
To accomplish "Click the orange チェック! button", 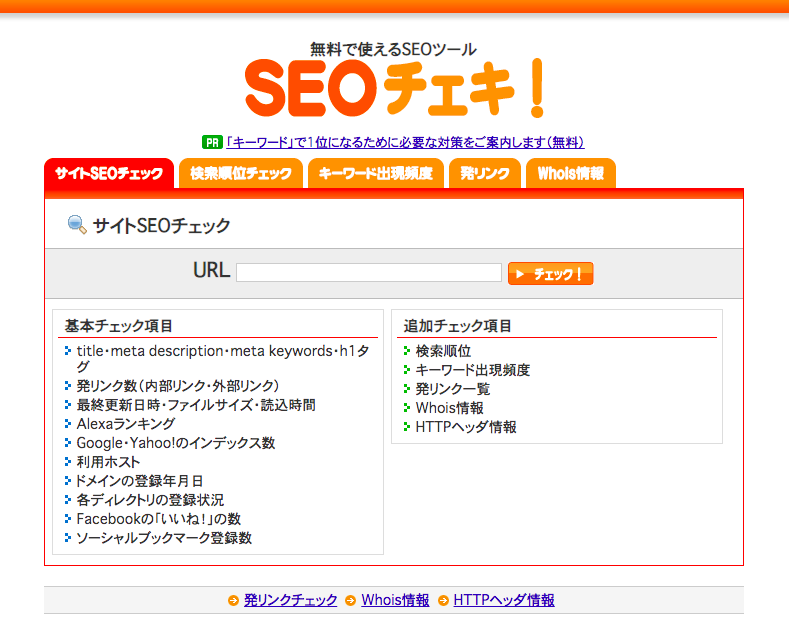I will click(550, 273).
